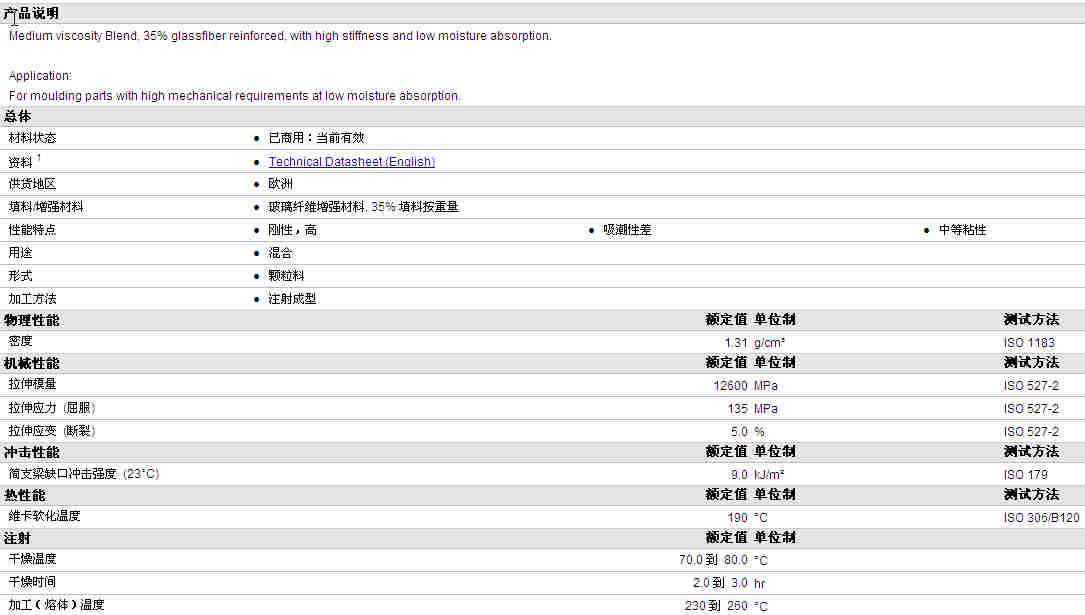Click the 材料状态 row label
Image resolution: width=1085 pixels, height=615 pixels.
click(33, 138)
